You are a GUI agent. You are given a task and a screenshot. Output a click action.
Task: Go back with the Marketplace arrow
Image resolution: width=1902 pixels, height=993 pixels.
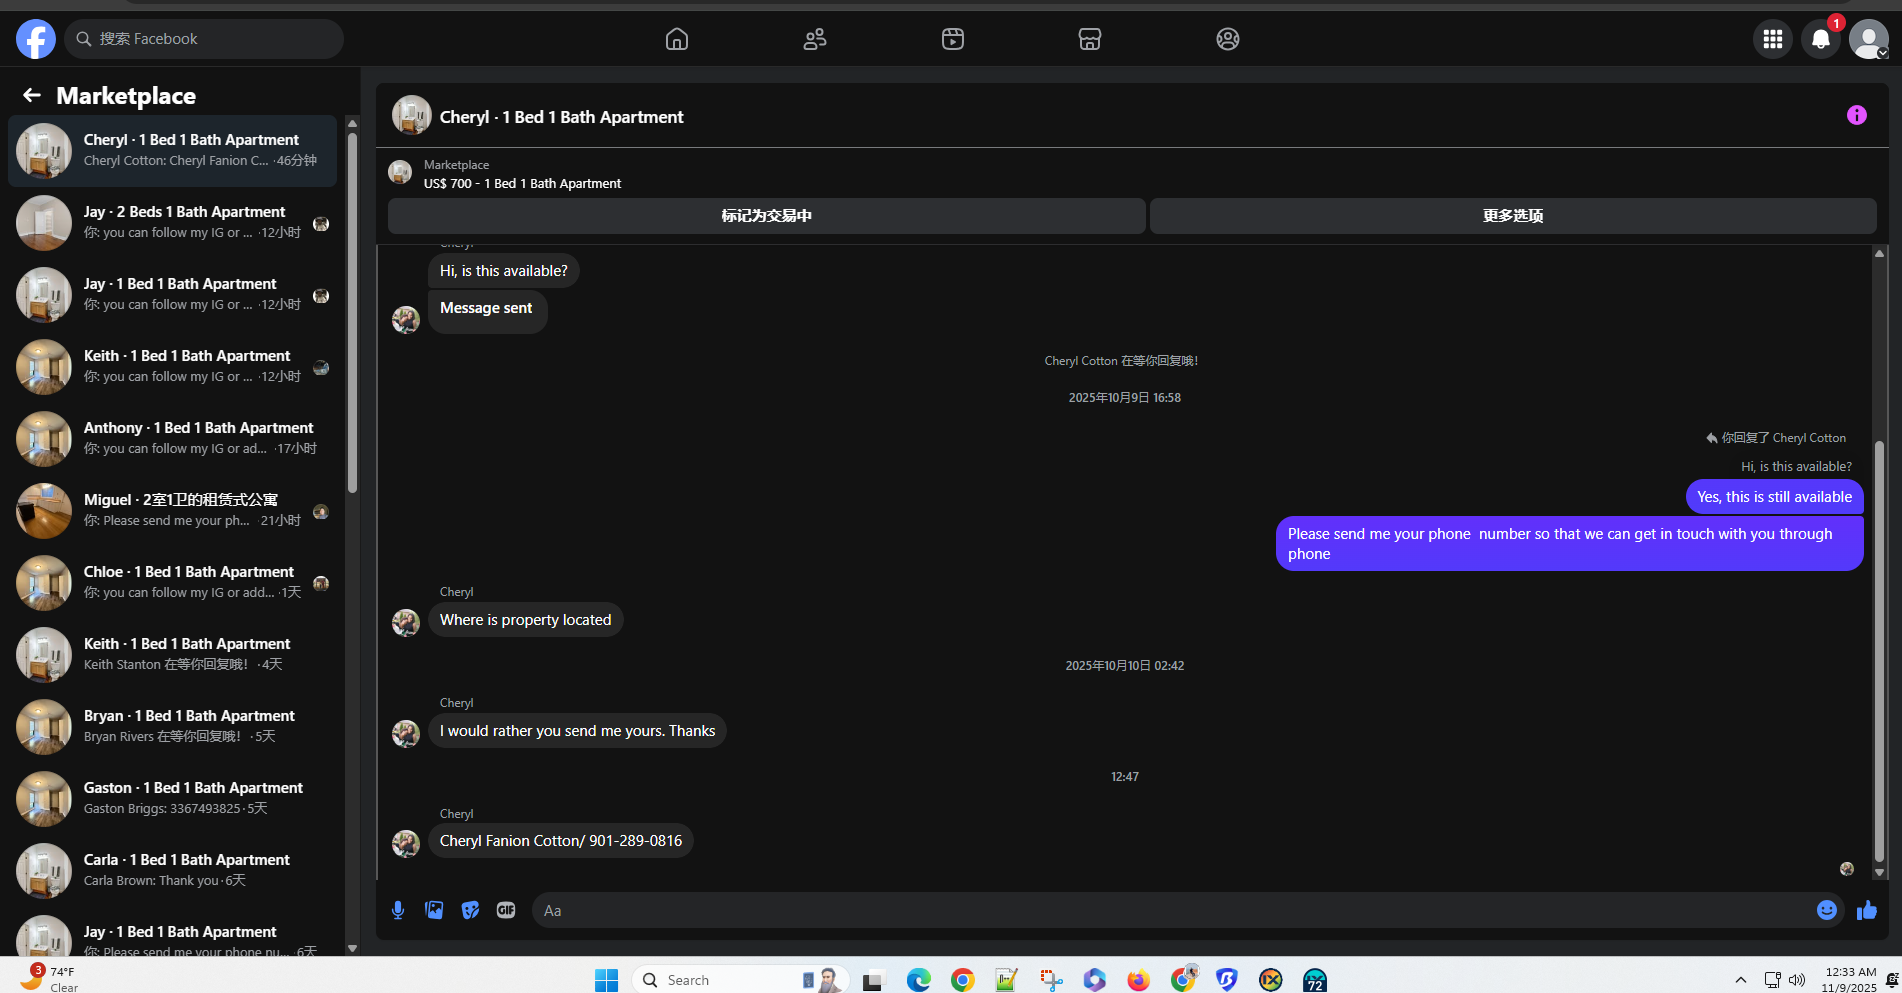pyautogui.click(x=32, y=95)
